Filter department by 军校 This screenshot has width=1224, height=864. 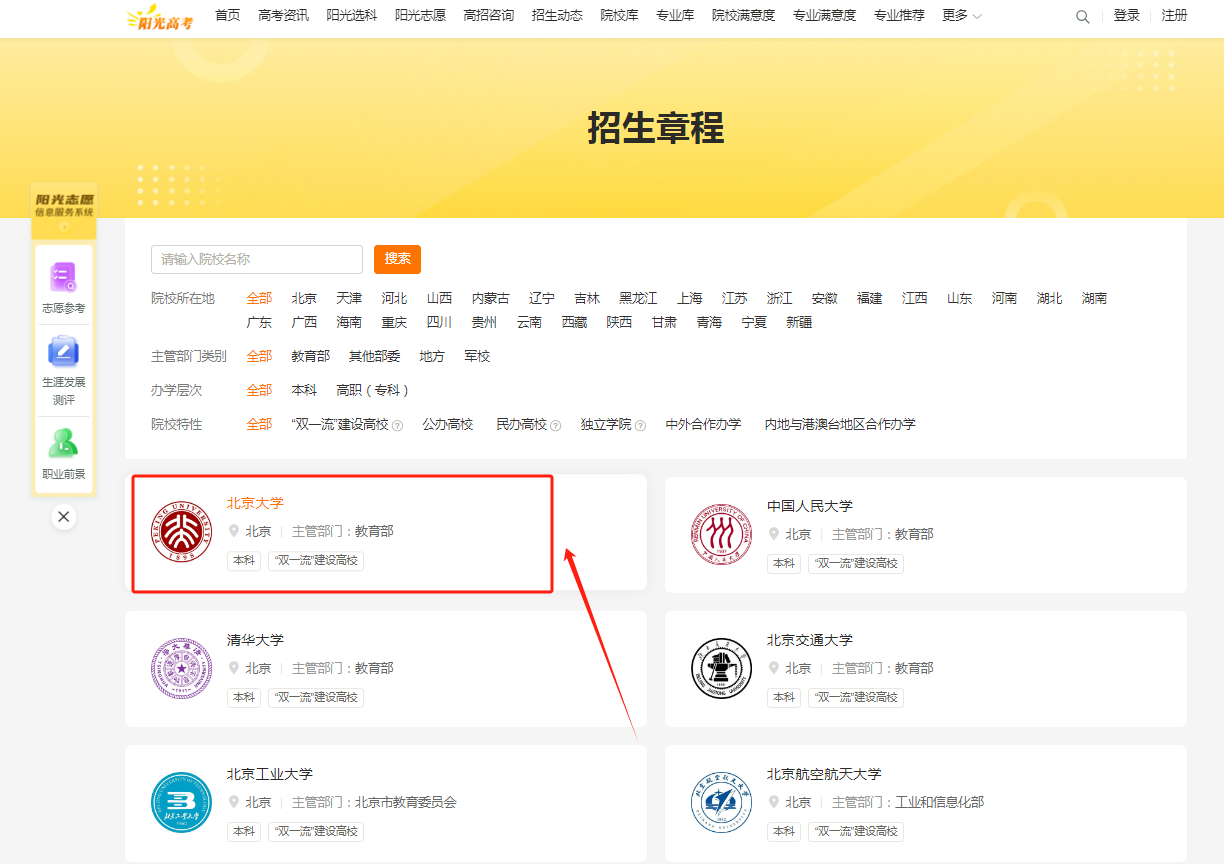(x=477, y=356)
